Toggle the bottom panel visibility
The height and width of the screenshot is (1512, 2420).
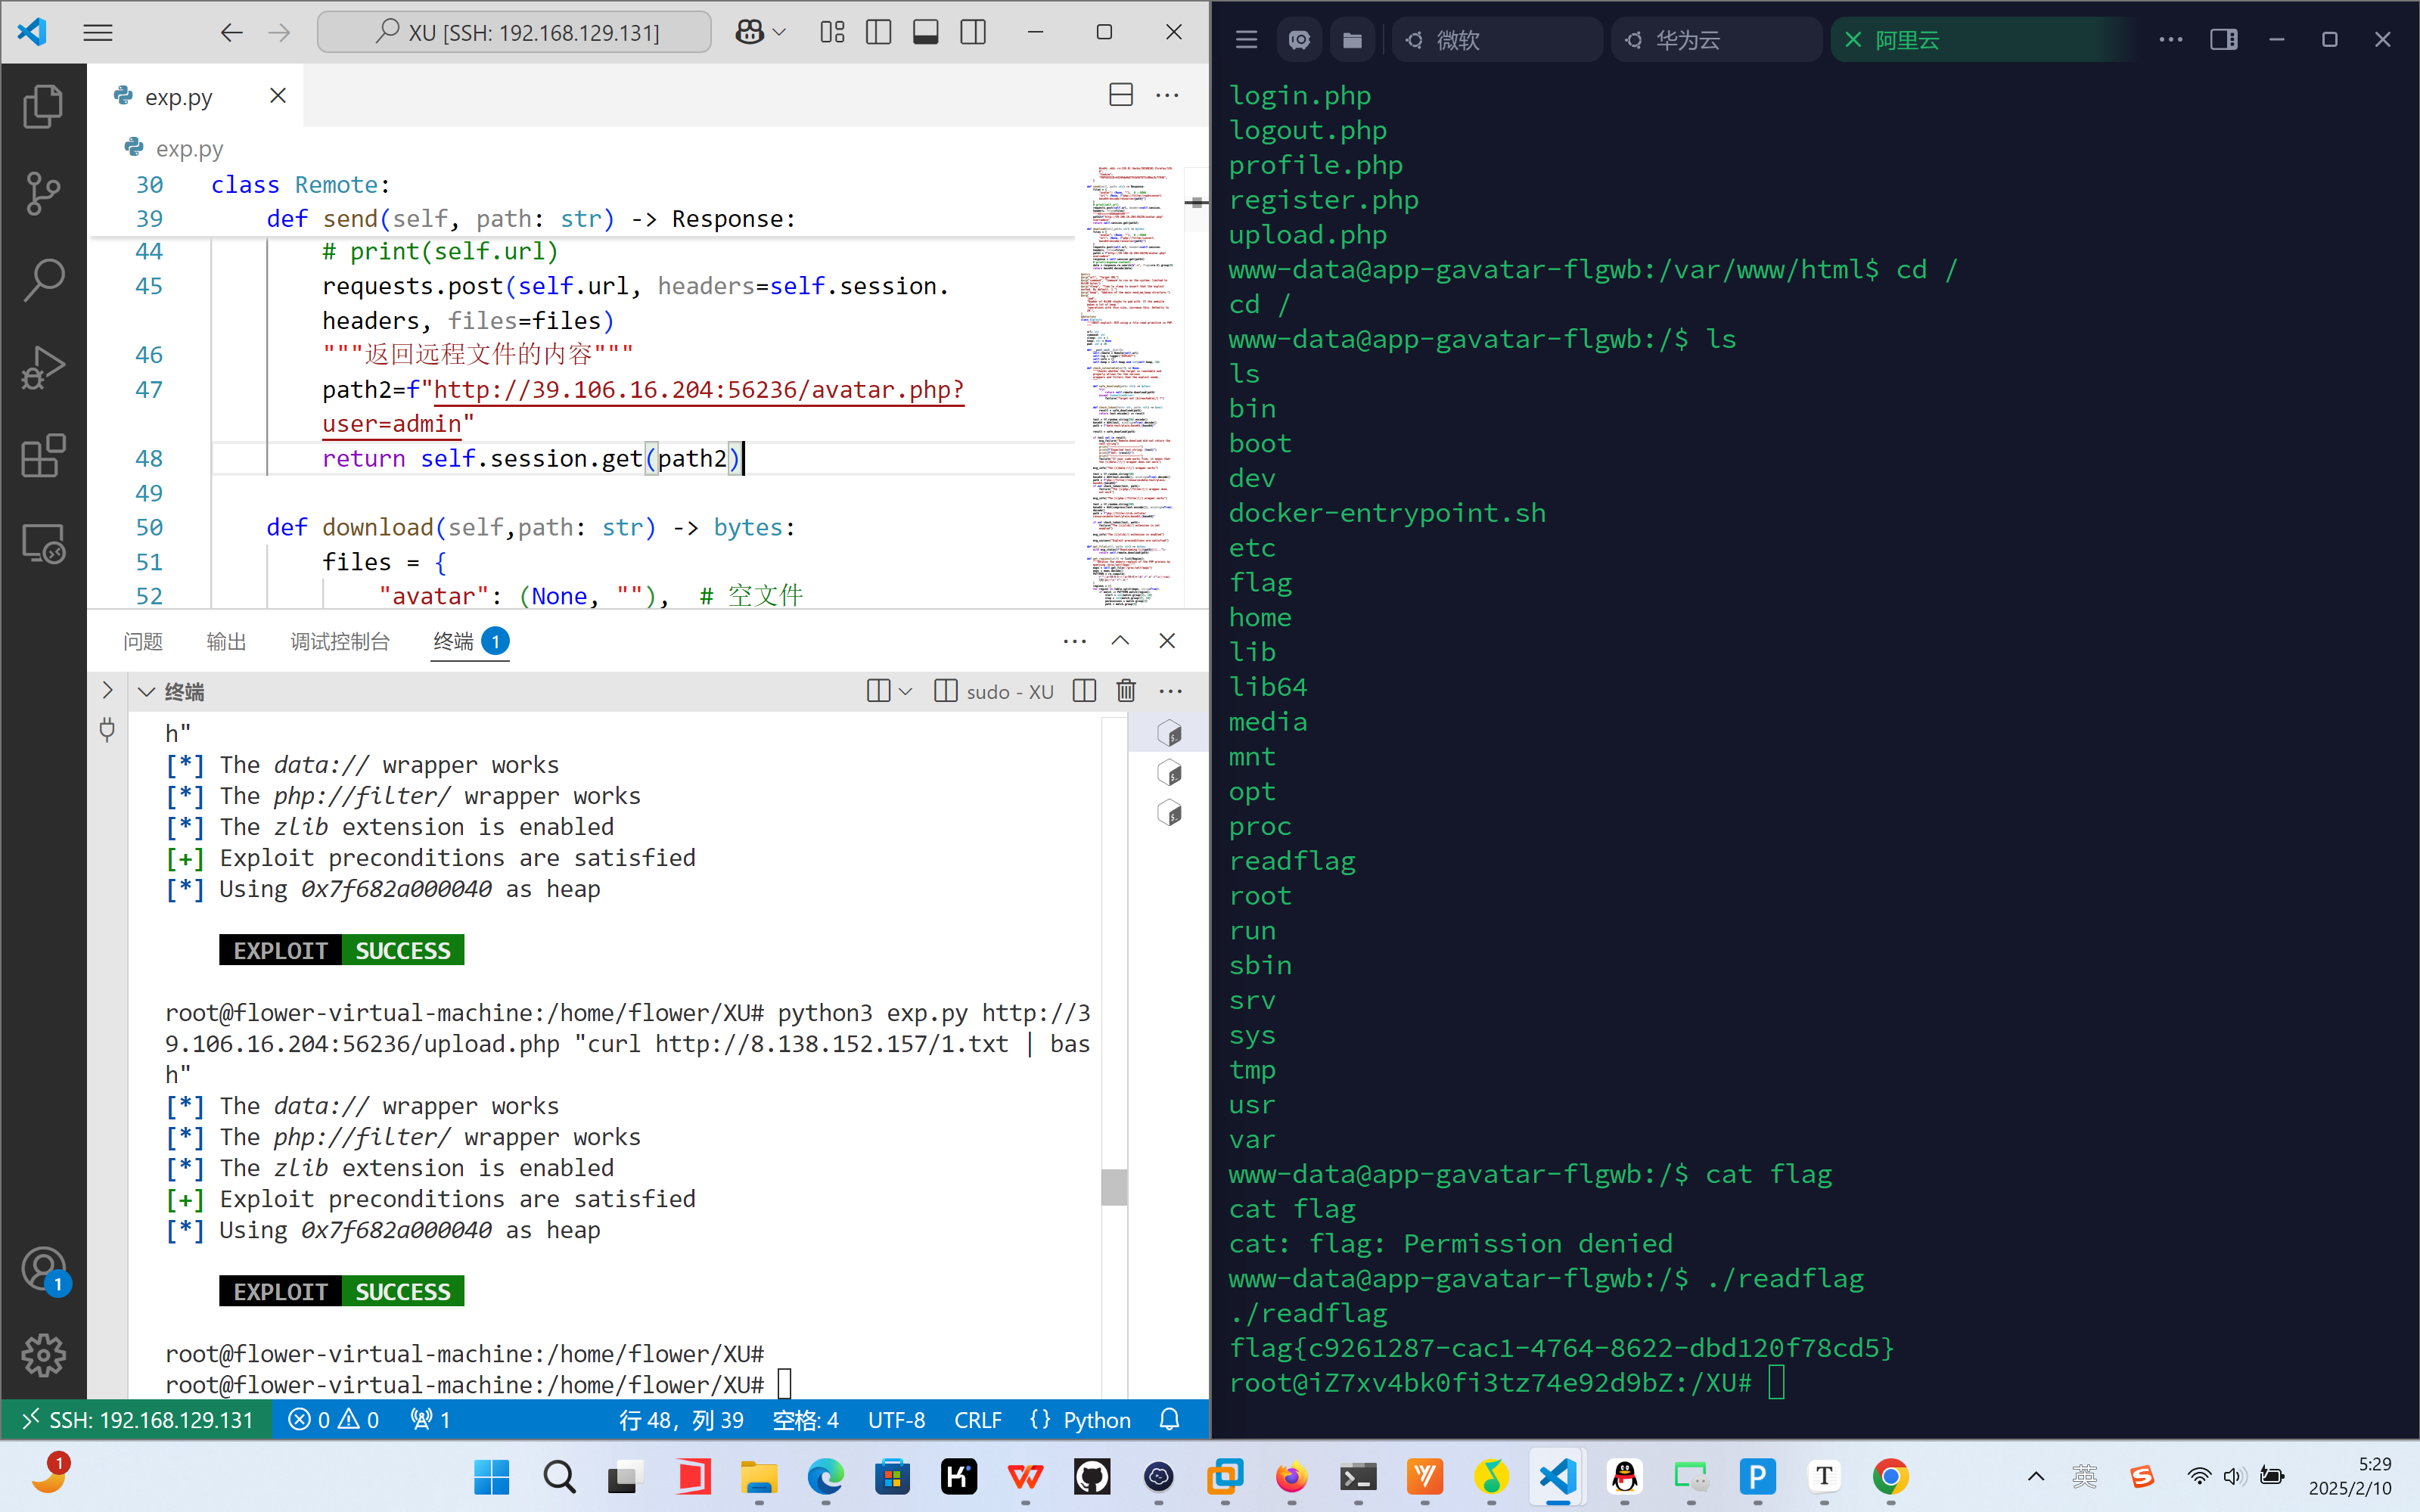(926, 33)
